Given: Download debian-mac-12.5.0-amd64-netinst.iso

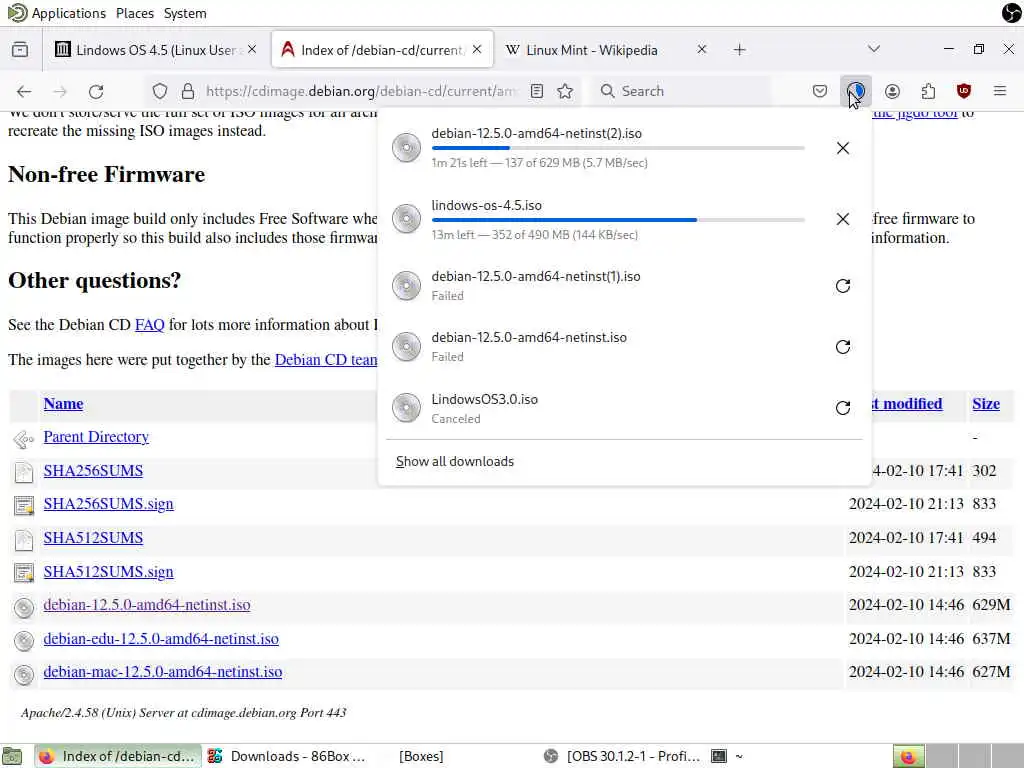Looking at the screenshot, I should [163, 672].
